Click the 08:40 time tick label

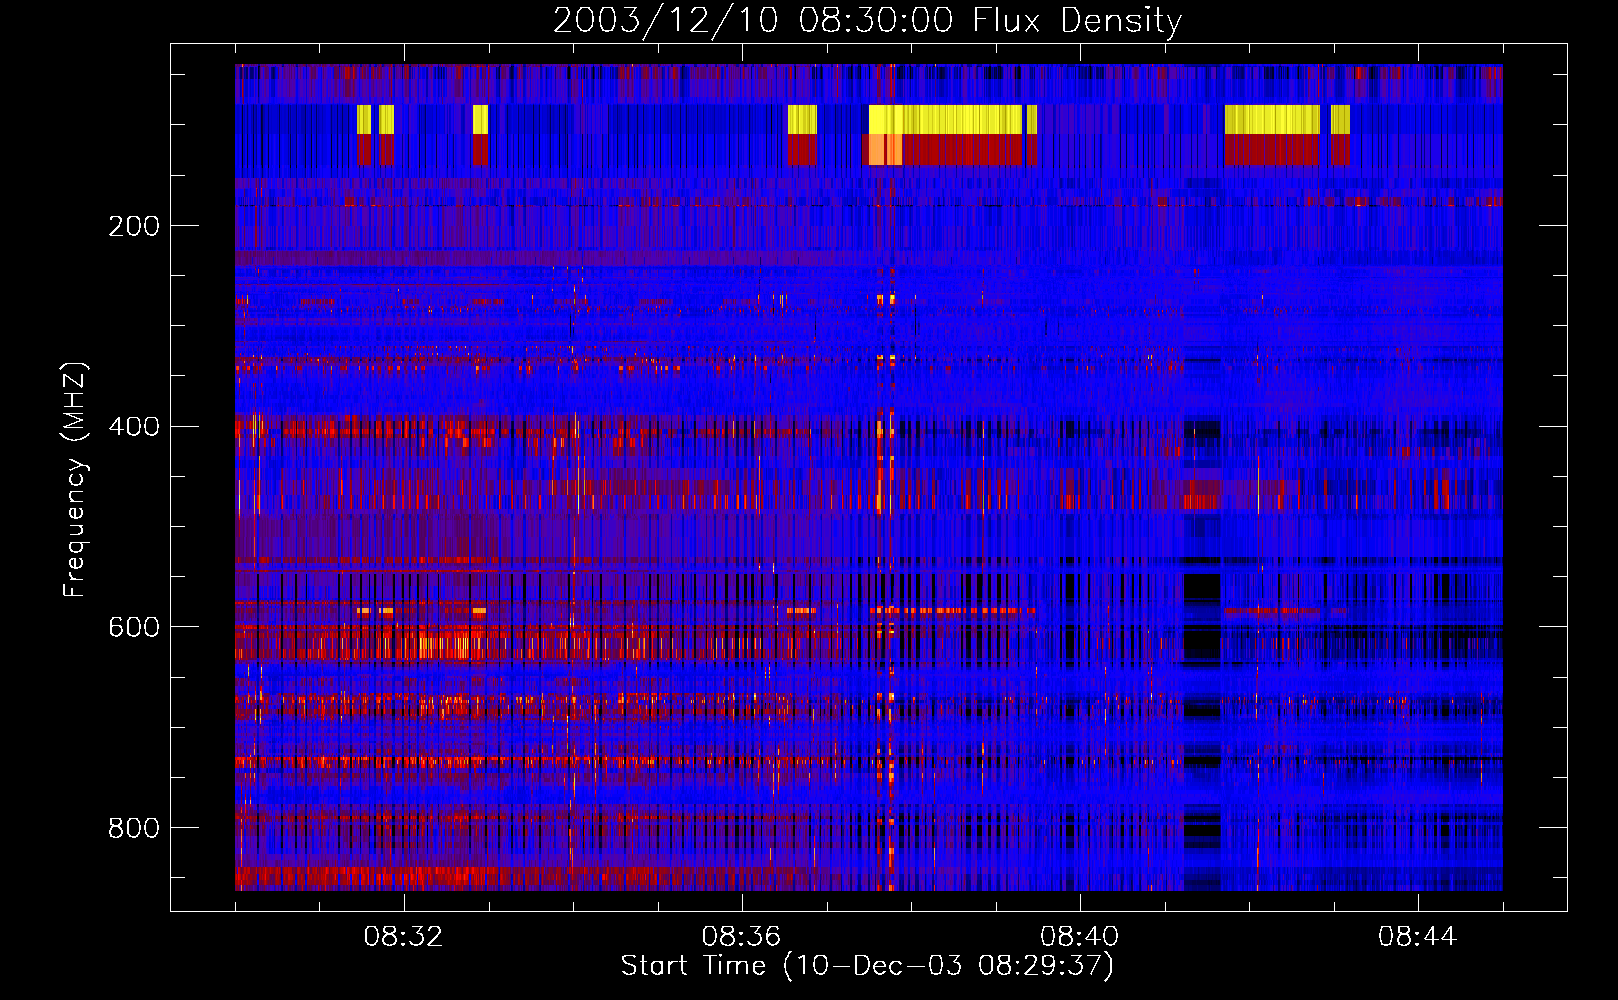pyautogui.click(x=1080, y=937)
